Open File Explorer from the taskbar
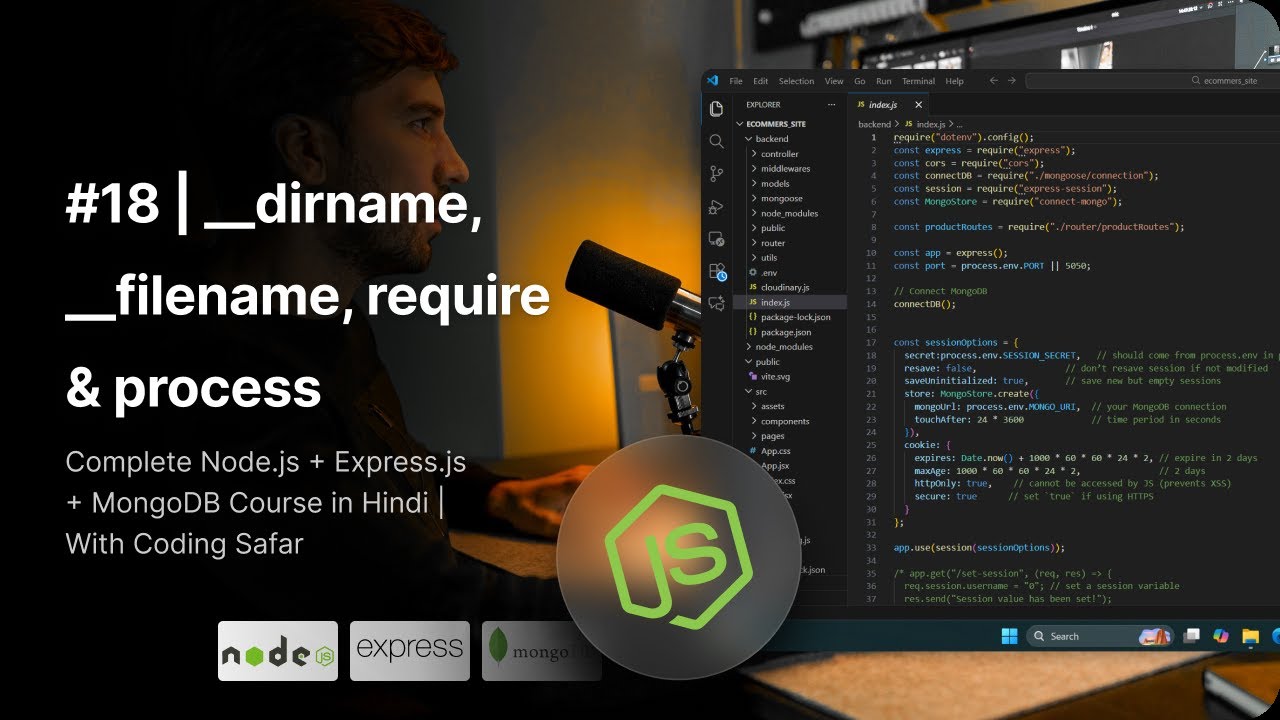The height and width of the screenshot is (720, 1280). coord(1249,636)
